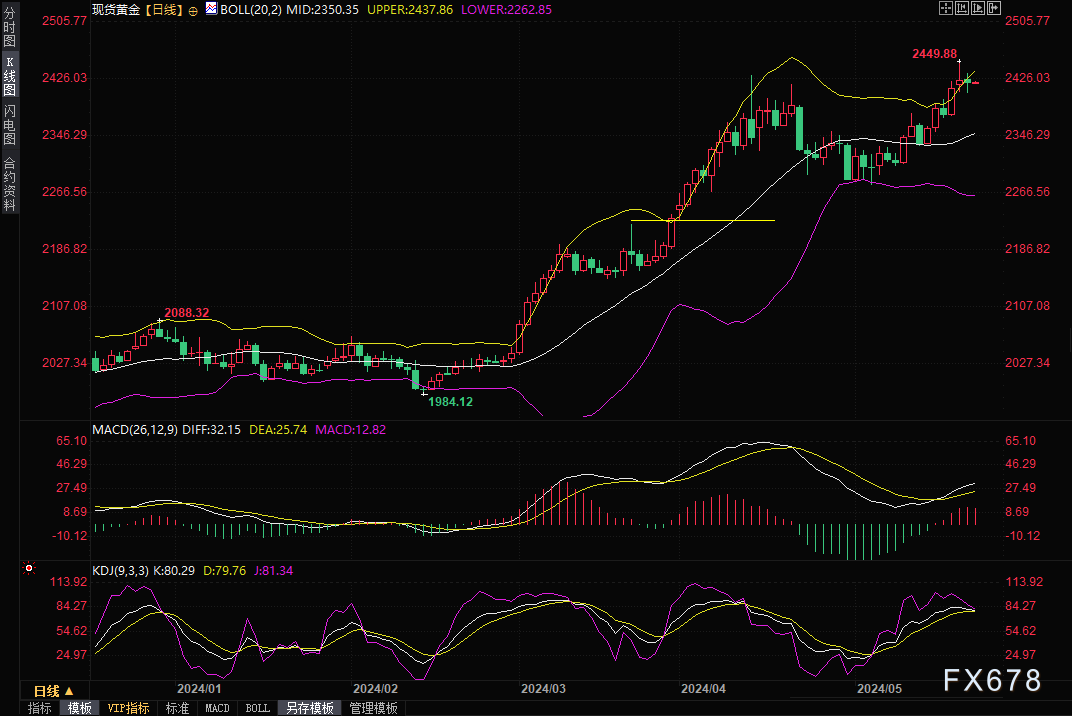
Task: Click the circled plus icon beside 日线
Action: click(193, 9)
